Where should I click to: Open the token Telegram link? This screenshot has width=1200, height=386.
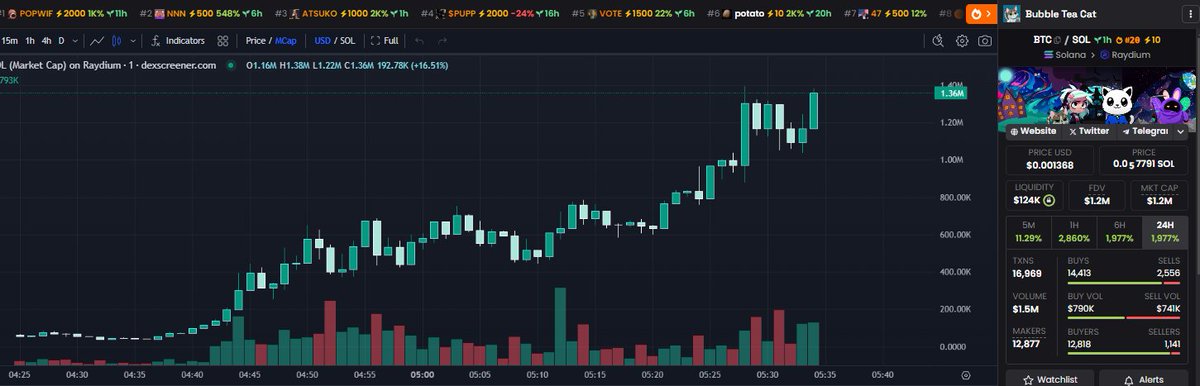pyautogui.click(x=1144, y=131)
